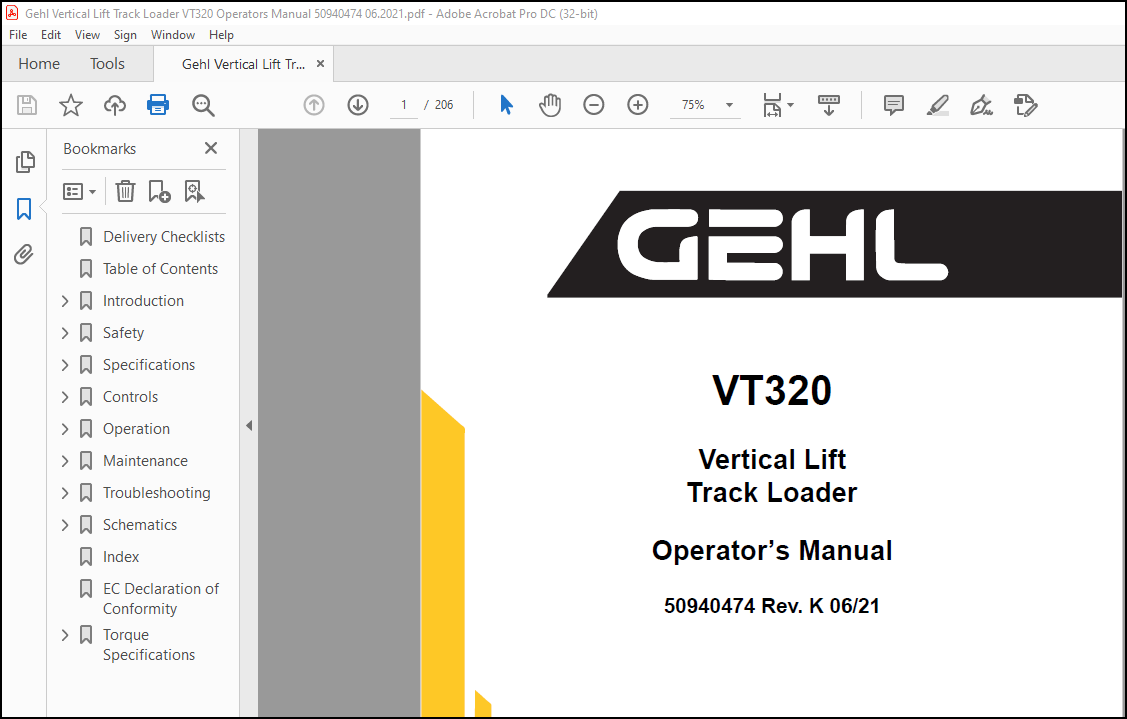Open the File menu
The height and width of the screenshot is (719, 1127).
click(18, 35)
